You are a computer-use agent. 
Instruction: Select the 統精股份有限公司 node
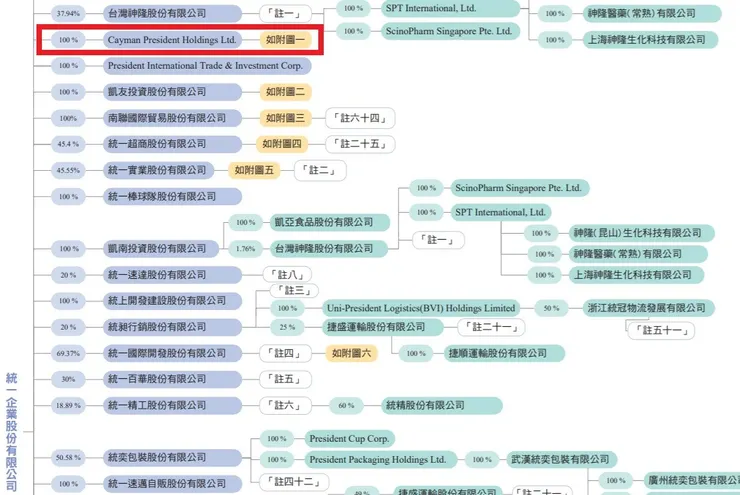[x=442, y=405]
